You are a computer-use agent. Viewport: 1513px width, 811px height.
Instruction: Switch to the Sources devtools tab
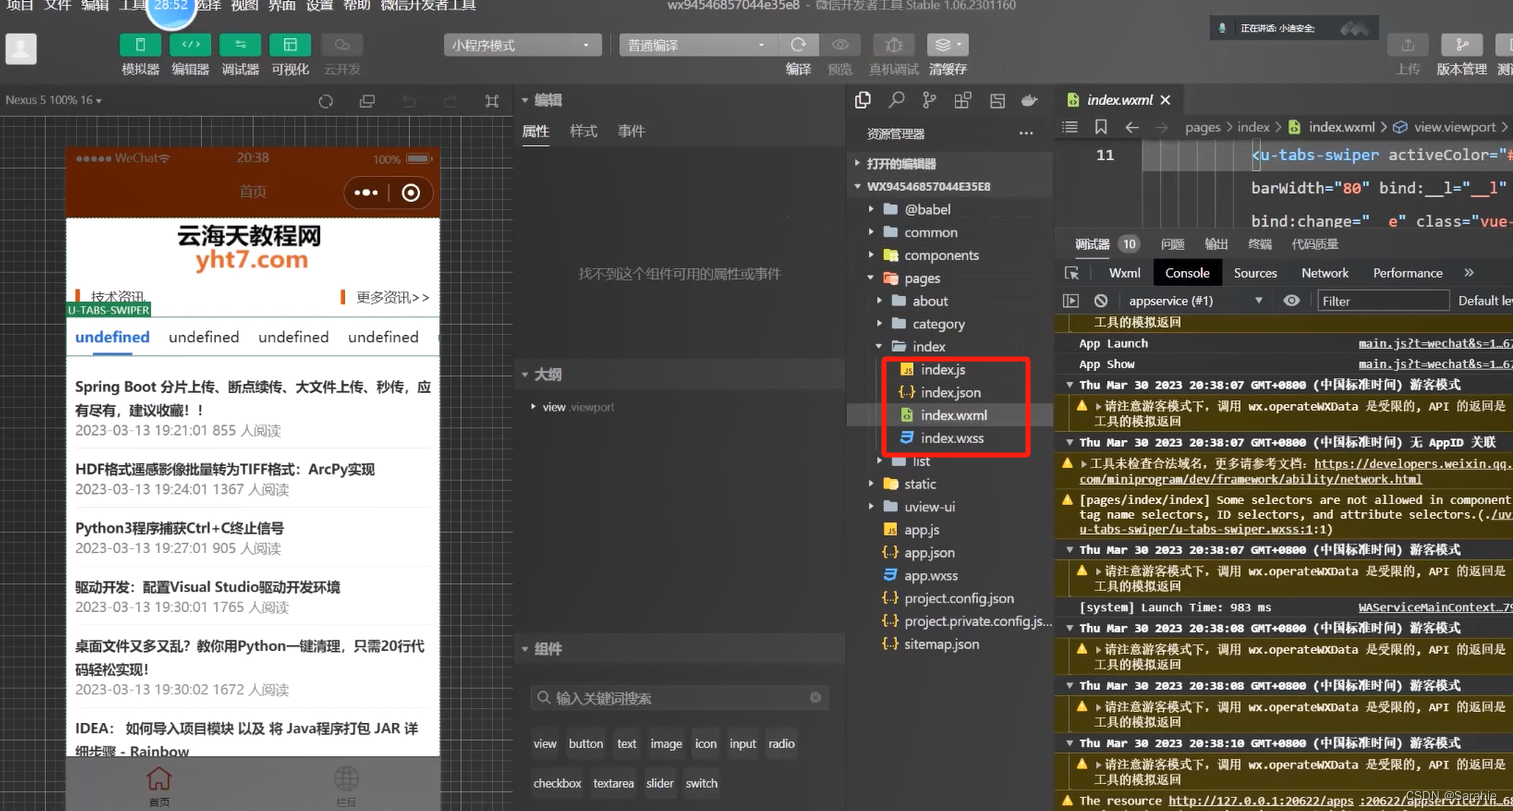click(1255, 273)
